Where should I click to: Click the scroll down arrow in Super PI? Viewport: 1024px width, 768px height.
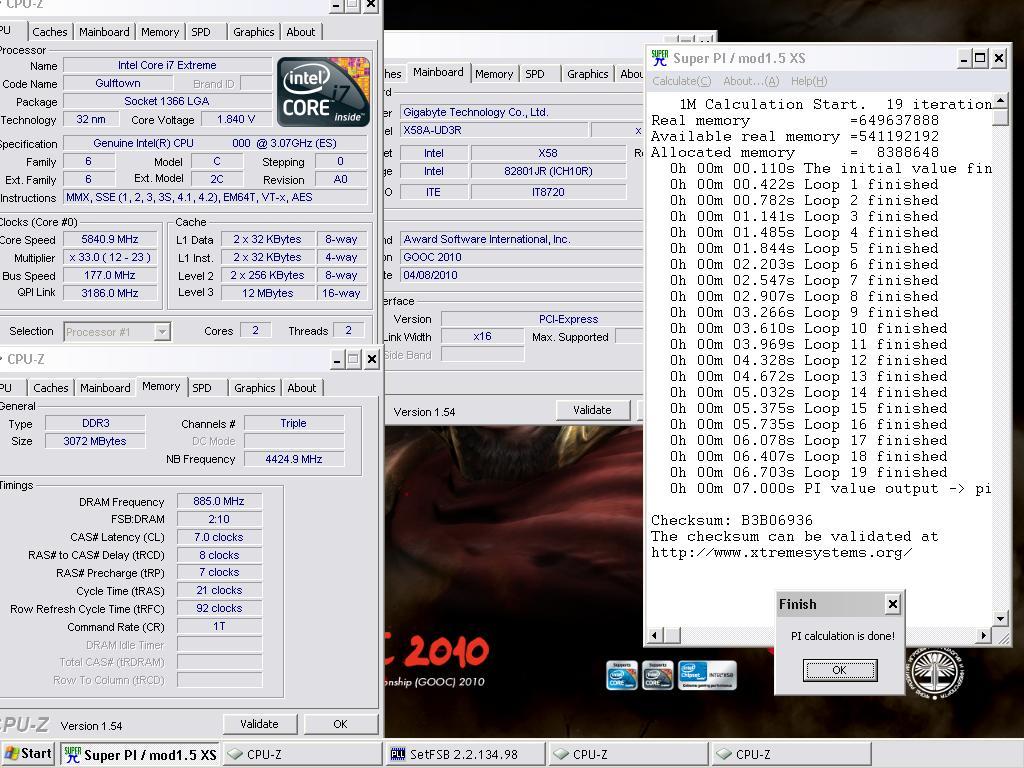tap(1000, 618)
